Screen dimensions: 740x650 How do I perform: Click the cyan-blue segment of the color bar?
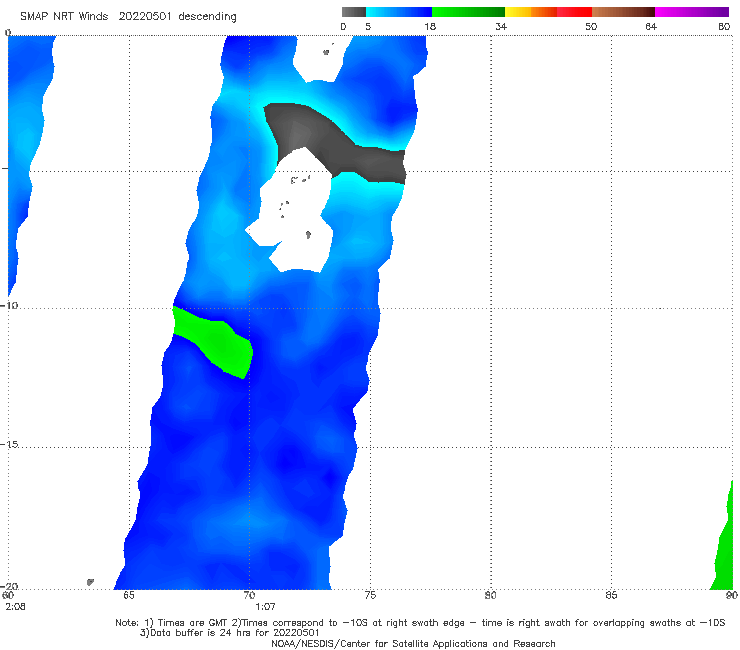click(x=399, y=12)
